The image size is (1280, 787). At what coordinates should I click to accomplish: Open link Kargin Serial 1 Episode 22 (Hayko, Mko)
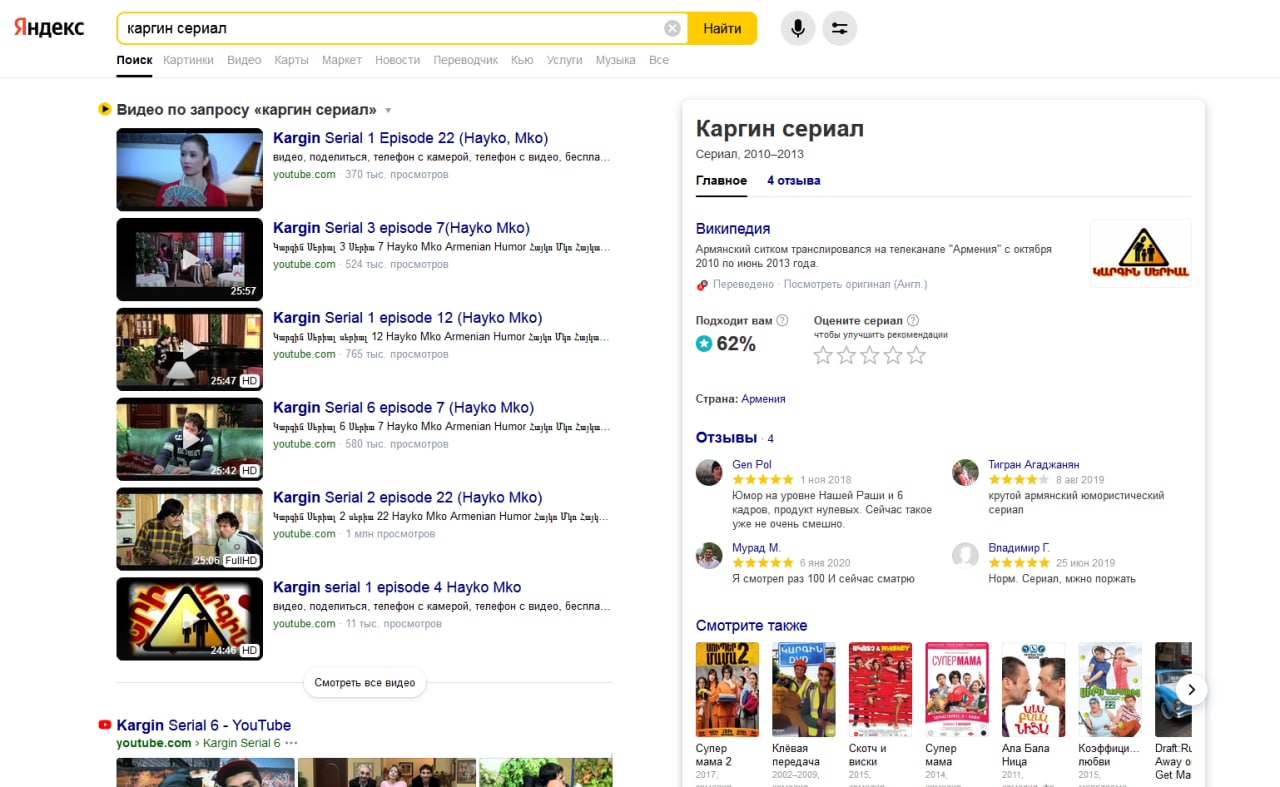(411, 138)
